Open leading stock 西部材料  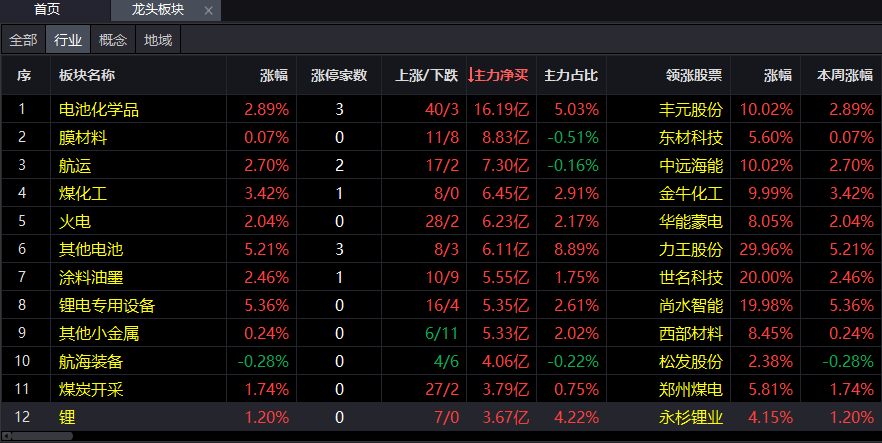coord(691,333)
